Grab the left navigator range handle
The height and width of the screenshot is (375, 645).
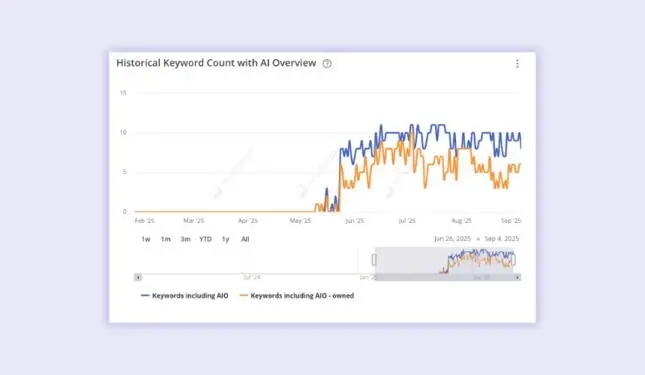click(x=374, y=260)
